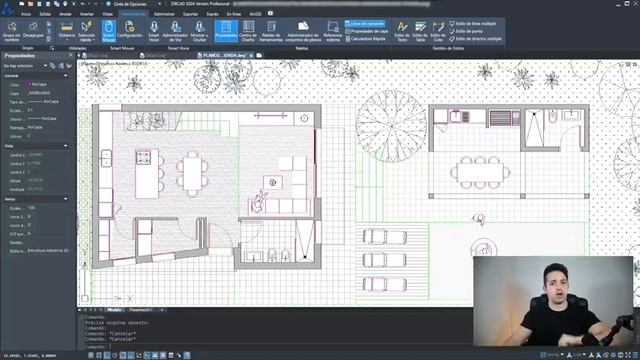Click the ZWCAD application logo menu
Image resolution: width=640 pixels, height=360 pixels.
point(8,9)
